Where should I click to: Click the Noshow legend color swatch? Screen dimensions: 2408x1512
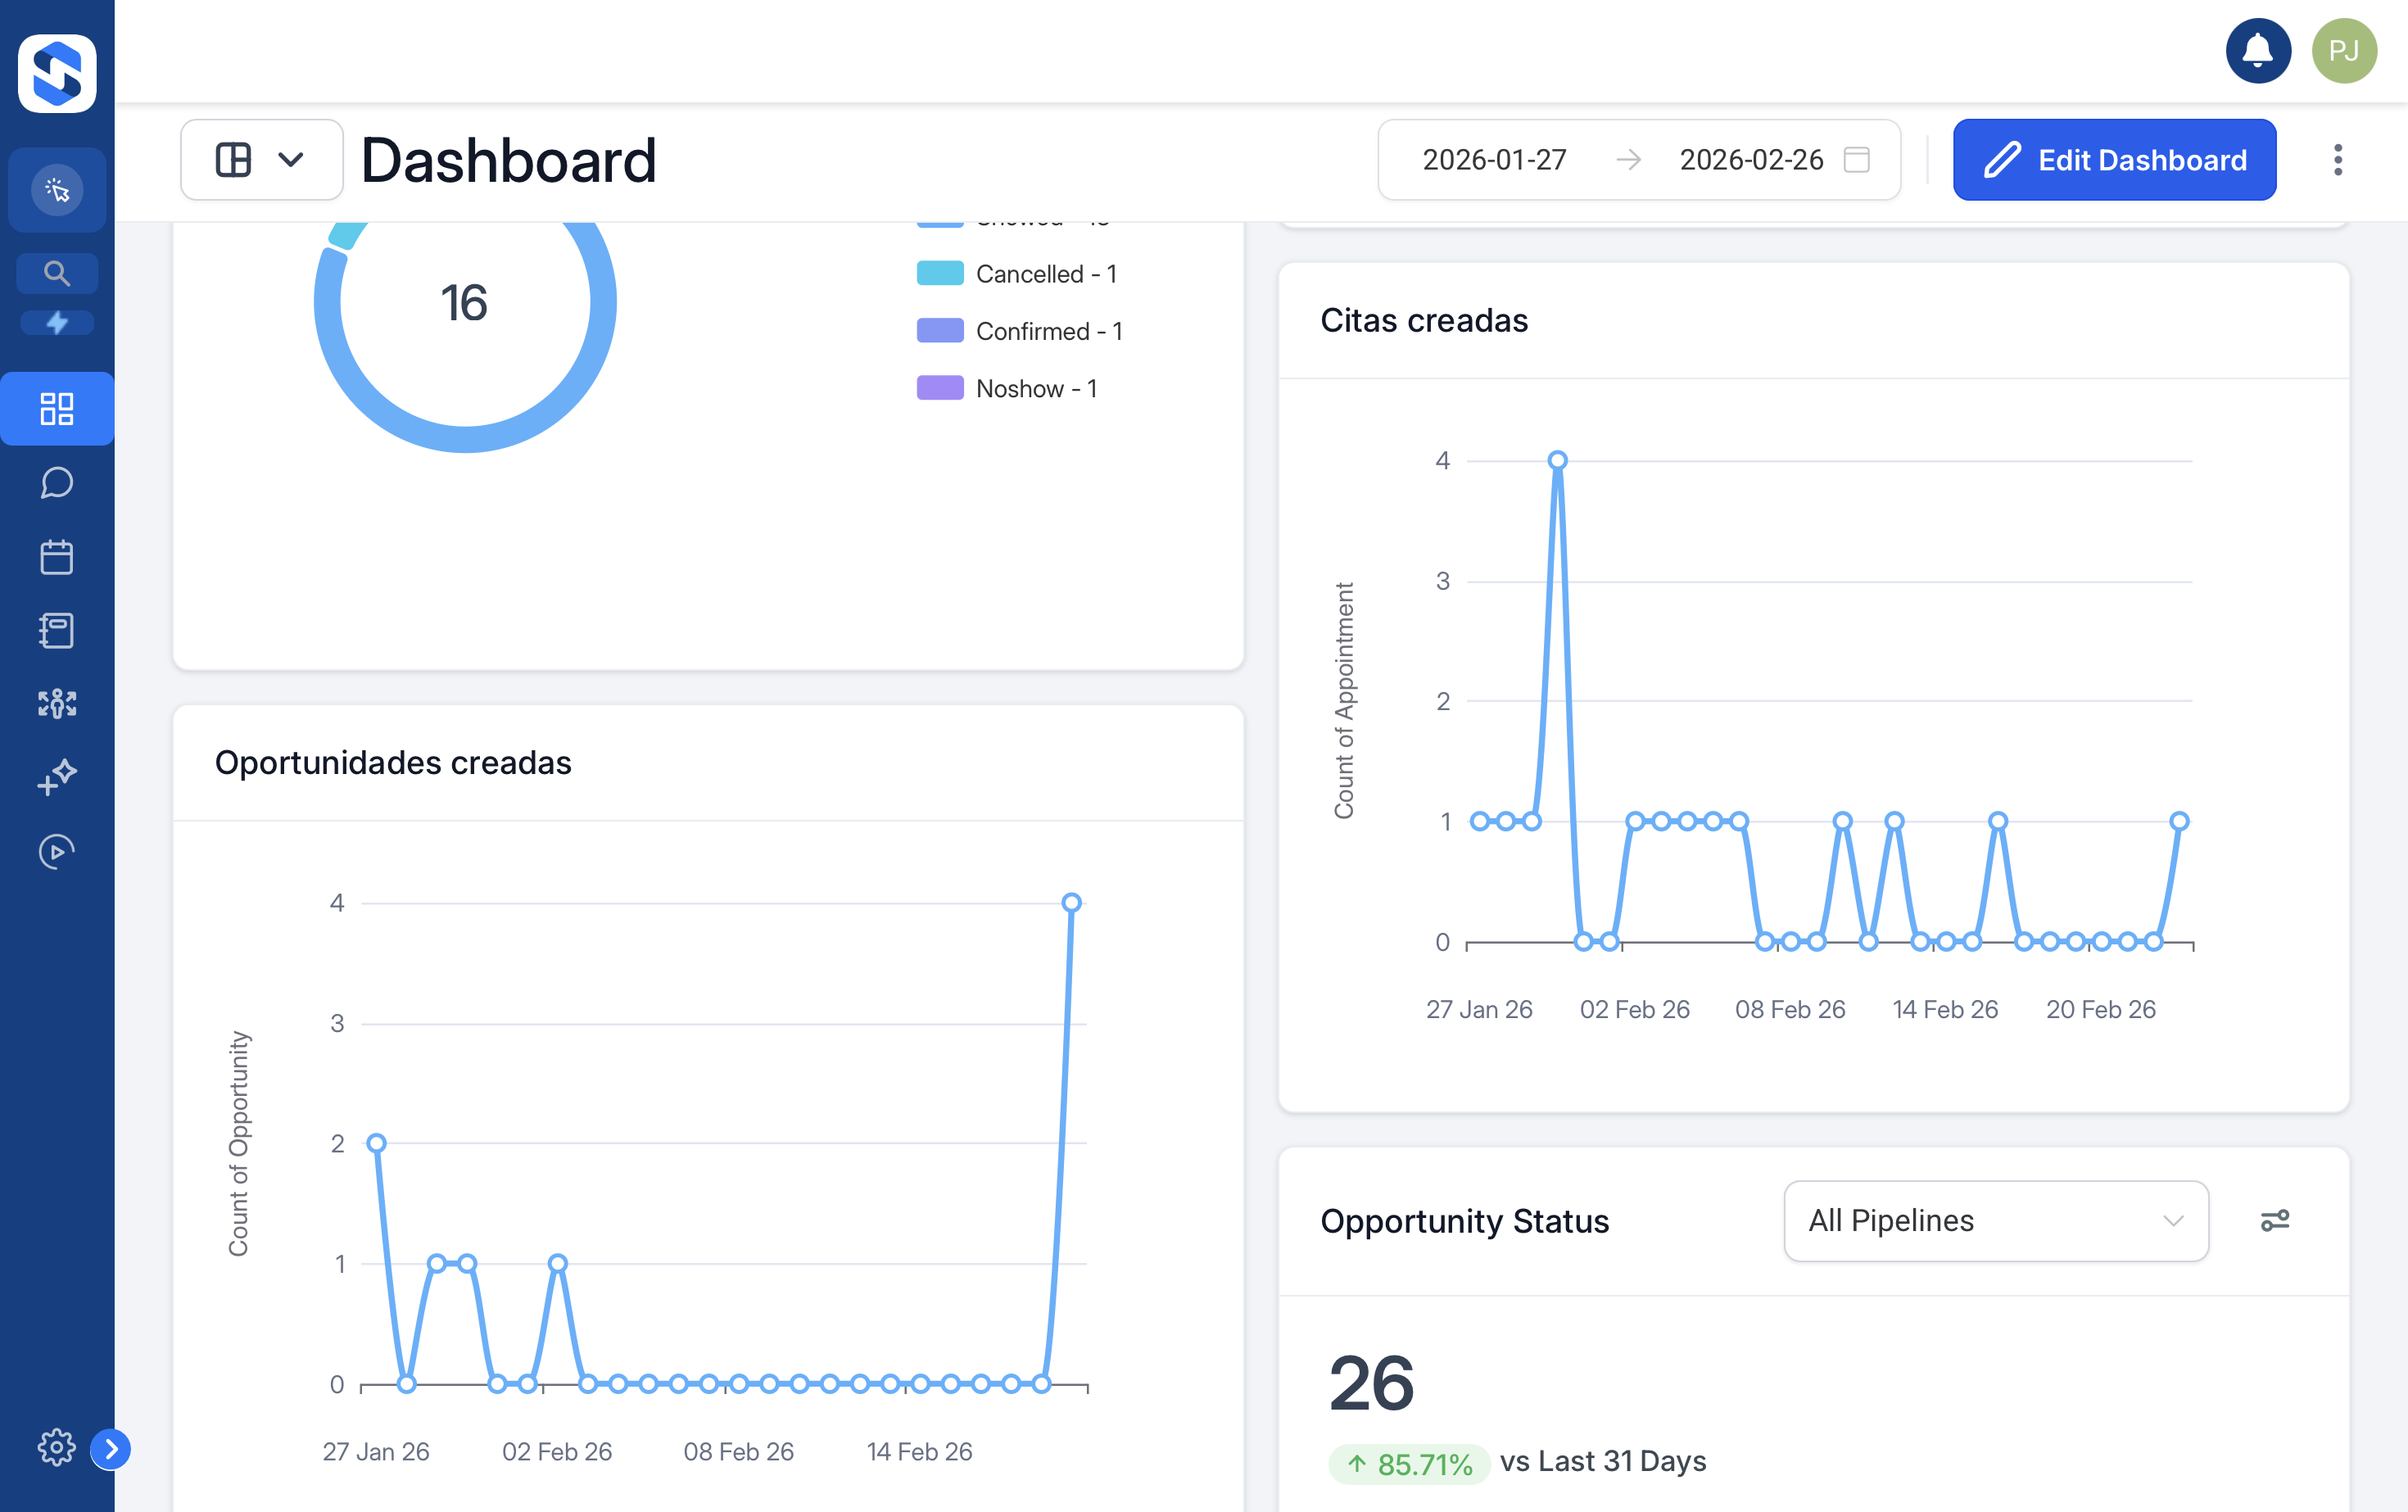point(941,388)
